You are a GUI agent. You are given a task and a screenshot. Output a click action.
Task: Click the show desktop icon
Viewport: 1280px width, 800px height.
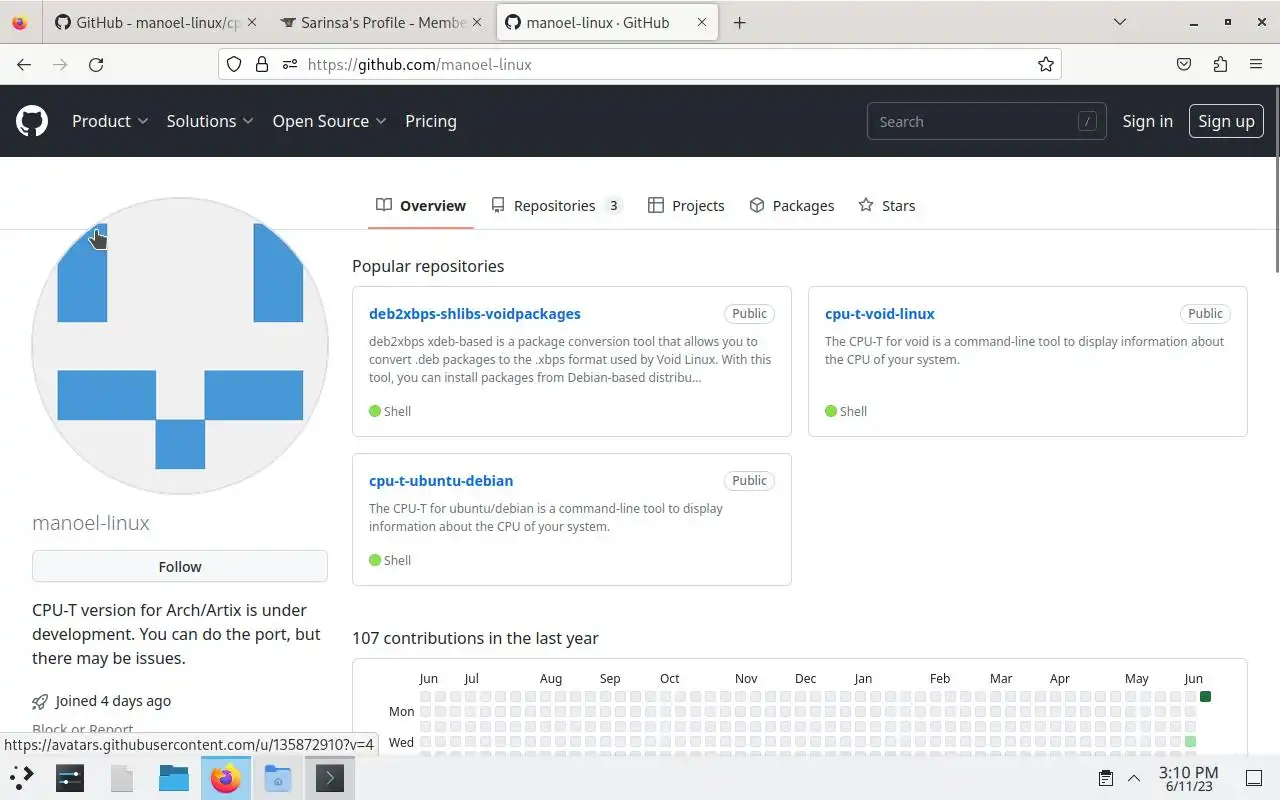(x=1254, y=778)
